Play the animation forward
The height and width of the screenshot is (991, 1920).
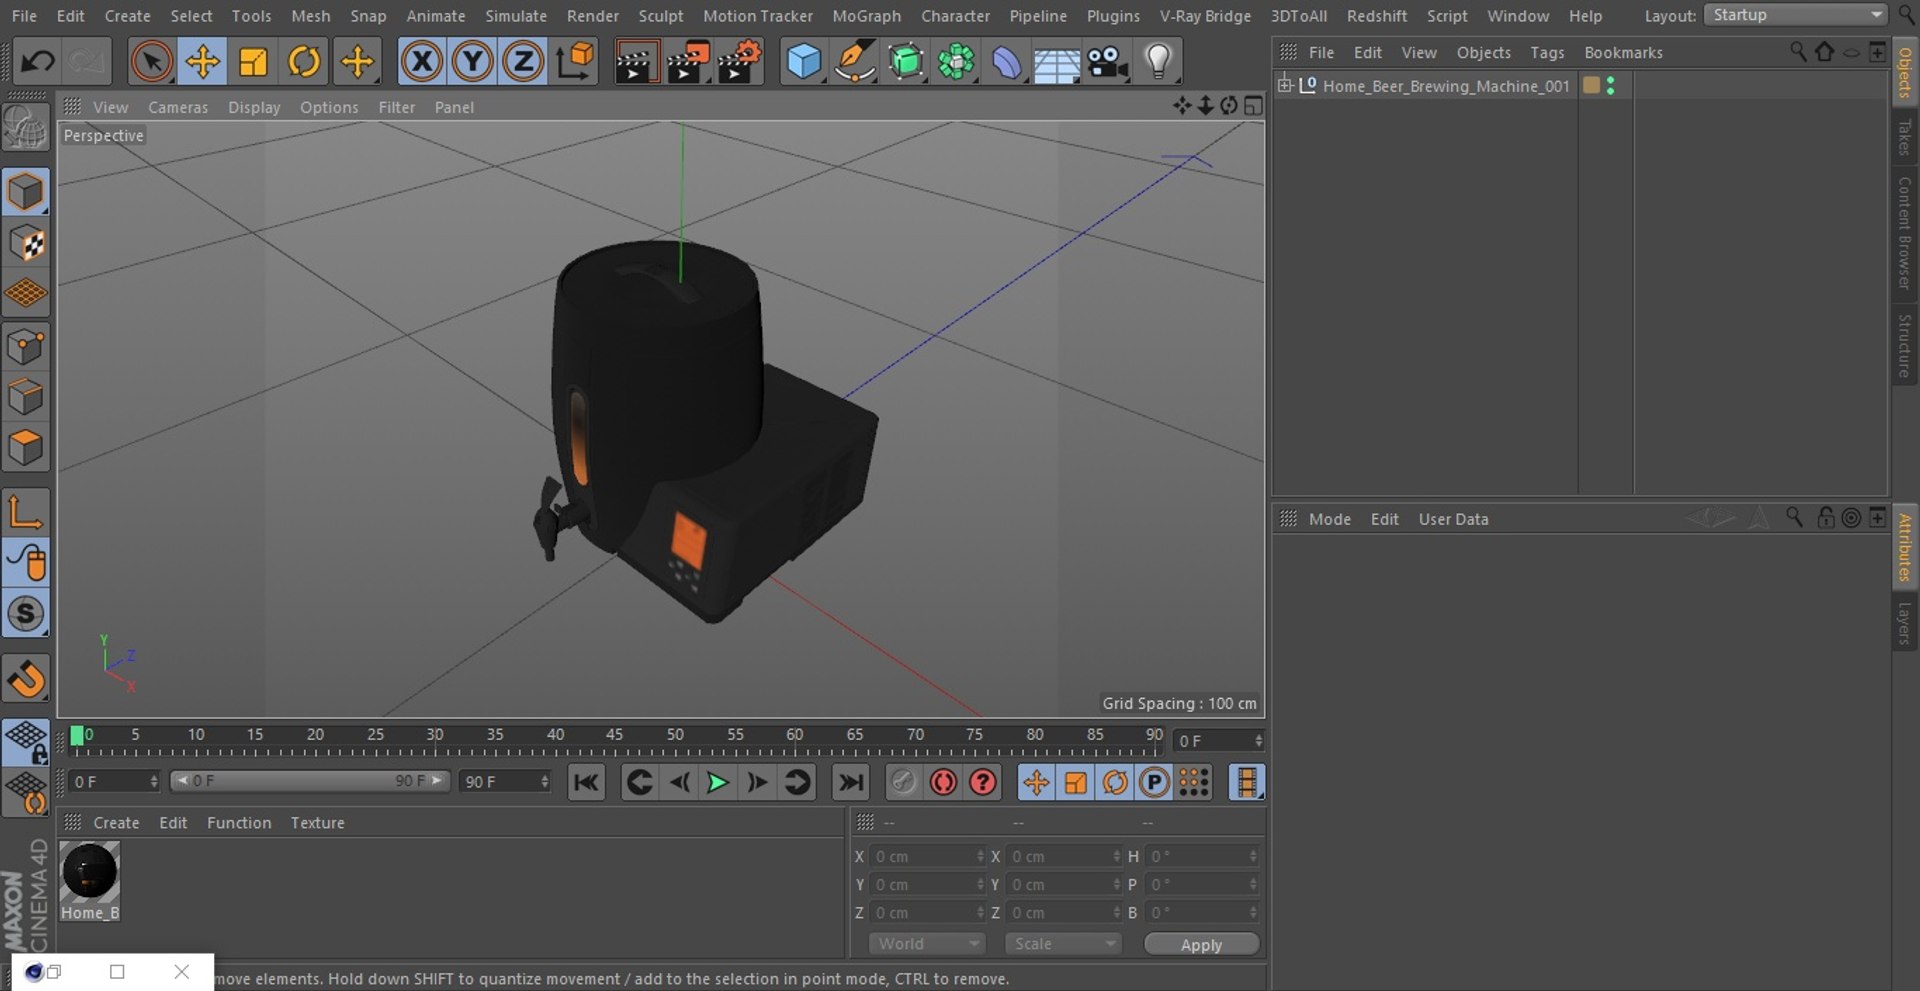tap(717, 783)
